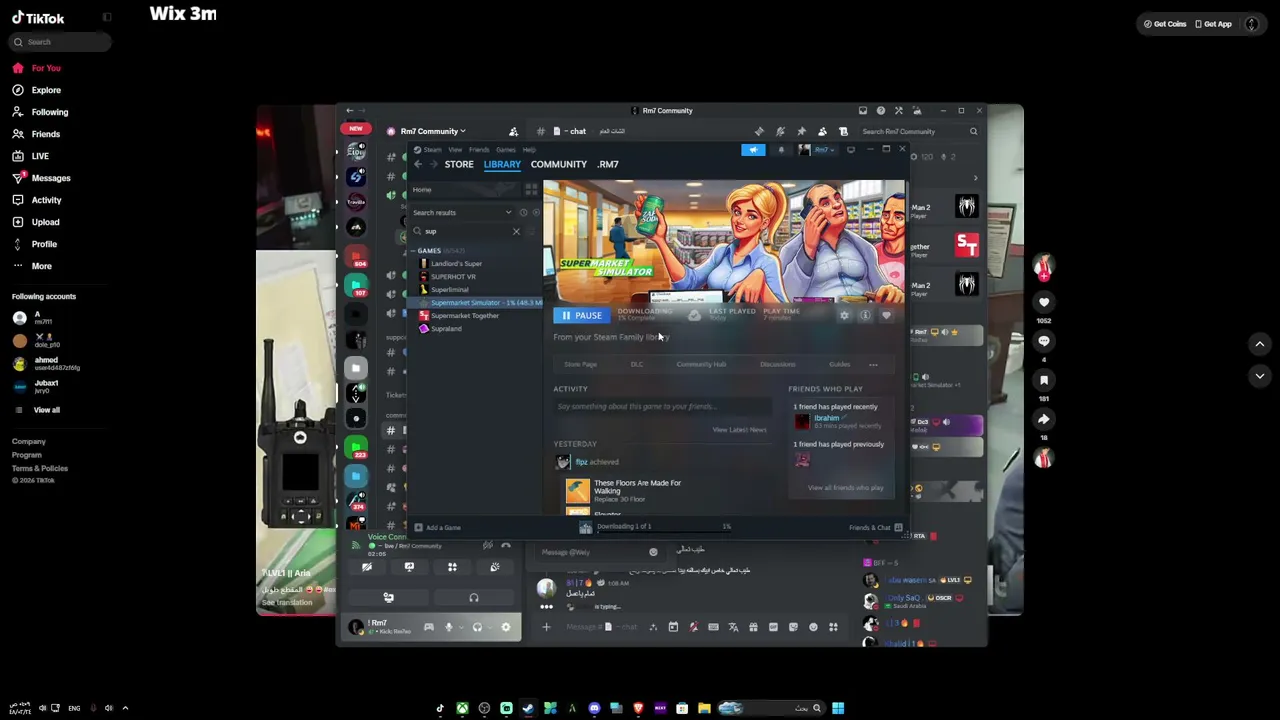
Task: Open the Windows Start menu
Action: click(x=838, y=708)
